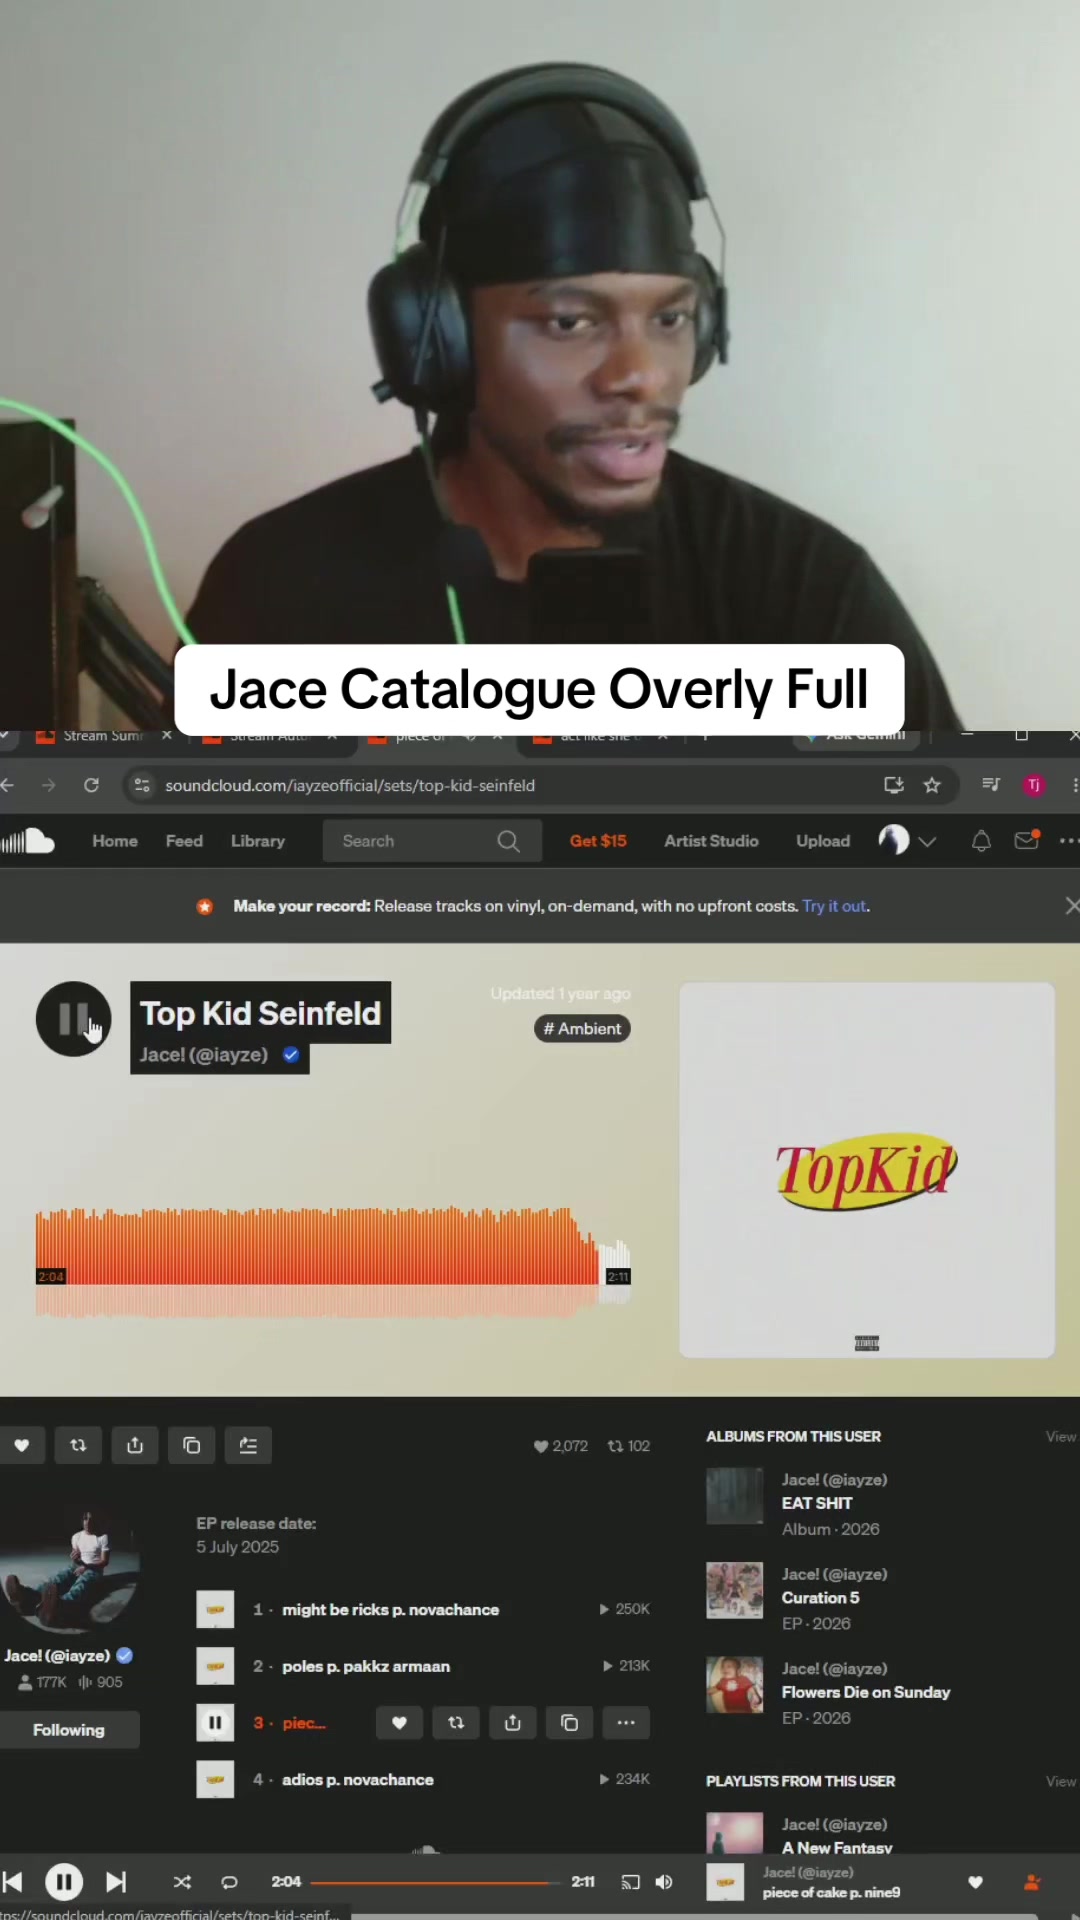
Task: Like current track in bottom player
Action: [975, 1882]
